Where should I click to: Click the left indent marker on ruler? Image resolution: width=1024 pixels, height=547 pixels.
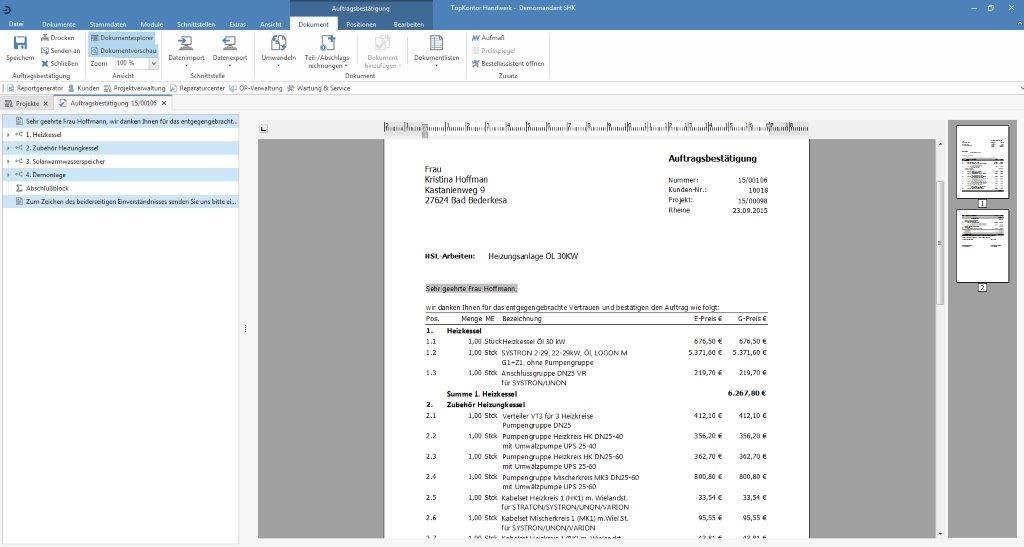point(424,133)
